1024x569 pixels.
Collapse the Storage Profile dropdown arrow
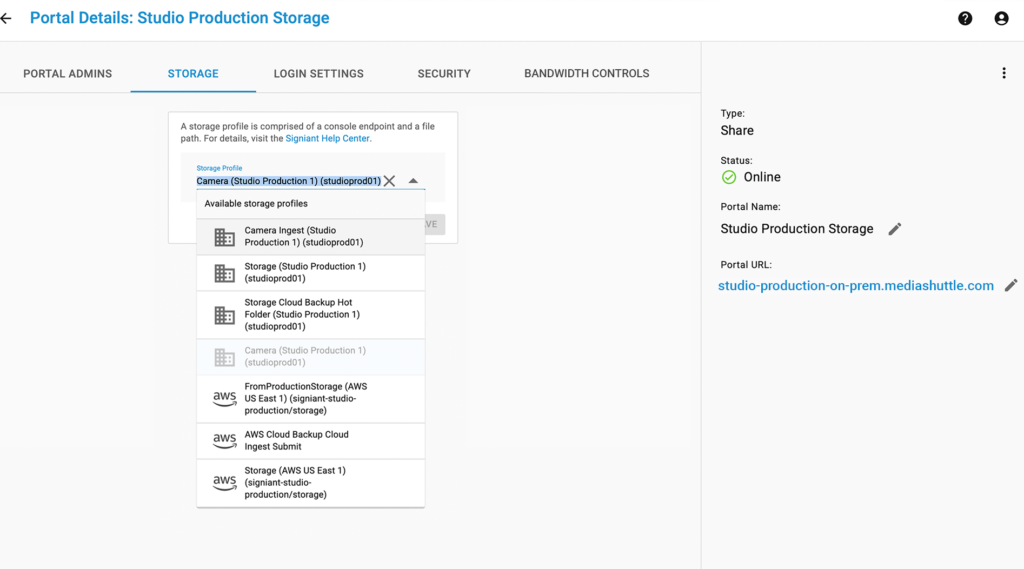(413, 181)
